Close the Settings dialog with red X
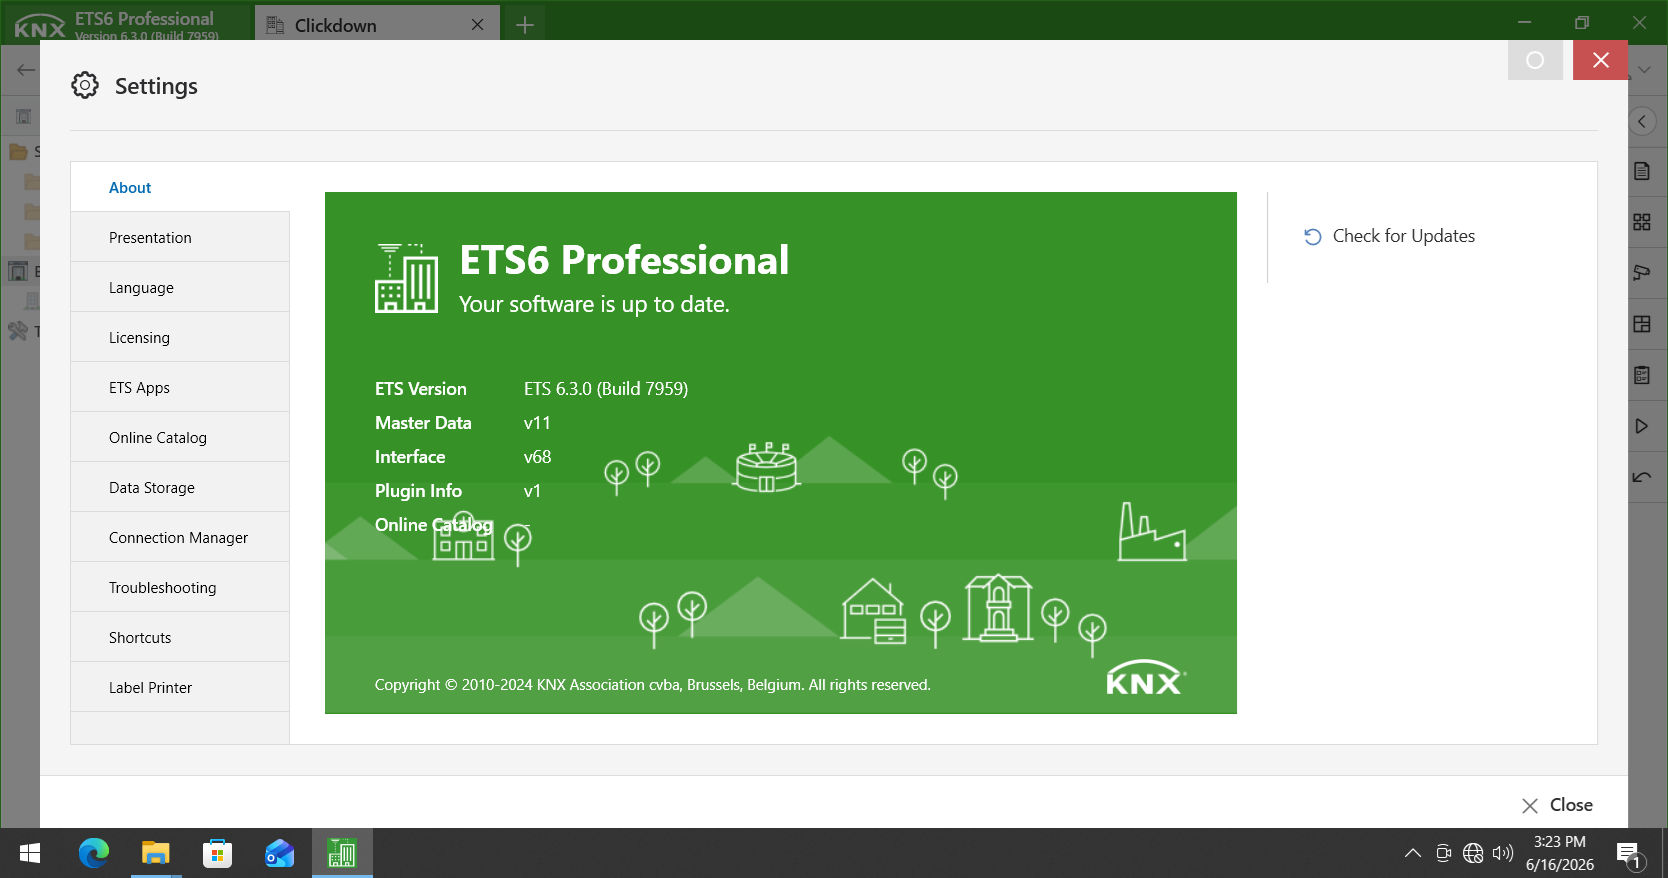Viewport: 1668px width, 878px height. [1600, 60]
